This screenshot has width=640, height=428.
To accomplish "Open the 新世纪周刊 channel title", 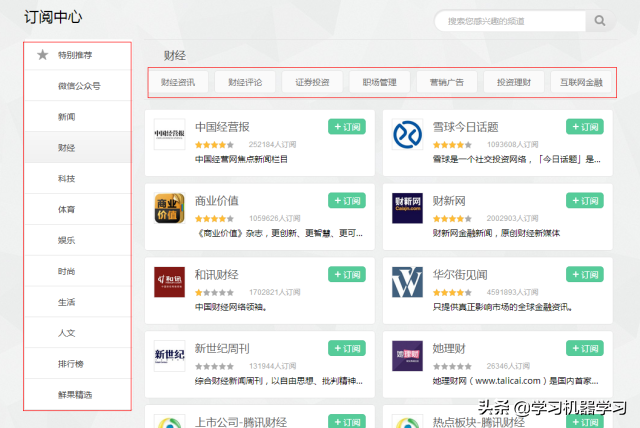I will (222, 348).
